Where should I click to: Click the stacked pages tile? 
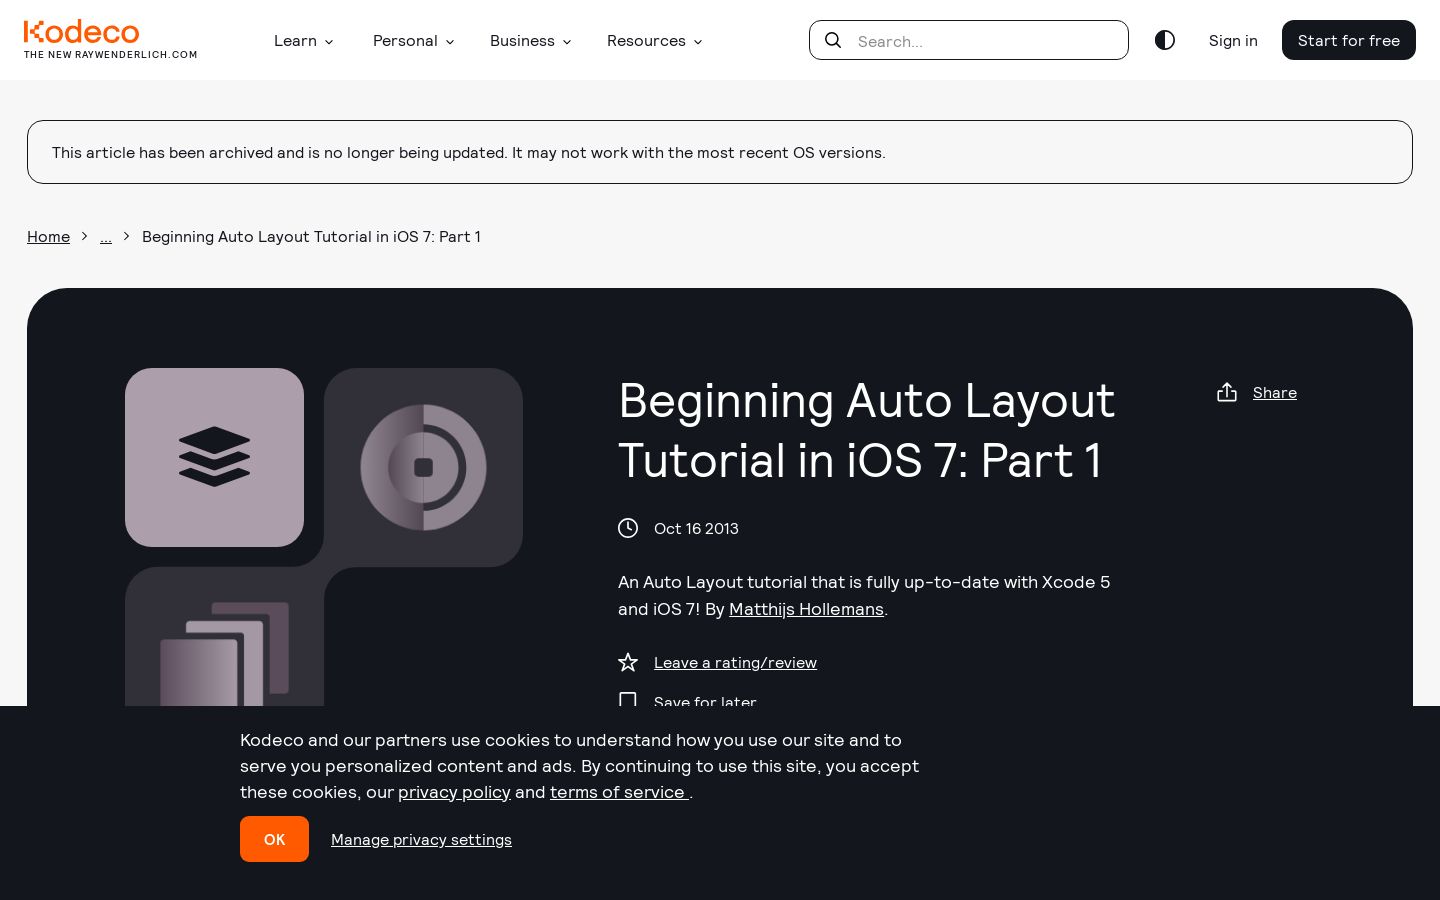click(x=224, y=637)
